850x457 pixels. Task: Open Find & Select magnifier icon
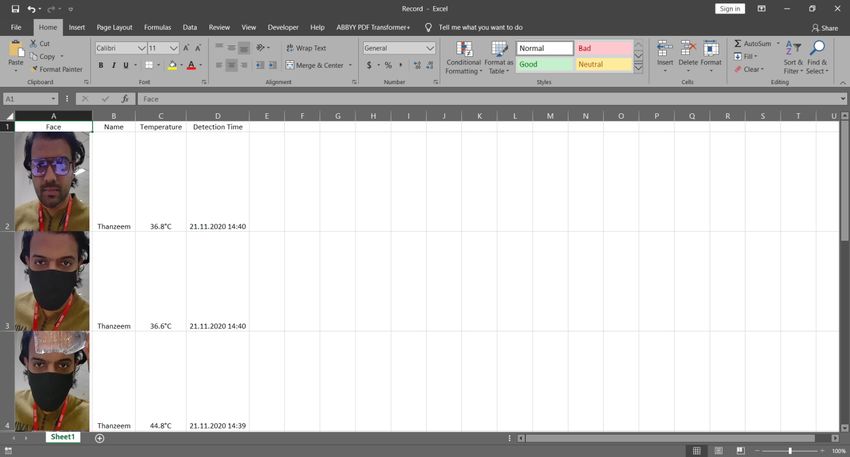pos(817,48)
